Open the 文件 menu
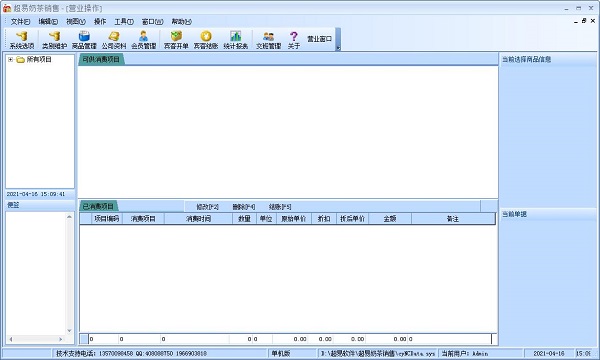 [x=20, y=21]
